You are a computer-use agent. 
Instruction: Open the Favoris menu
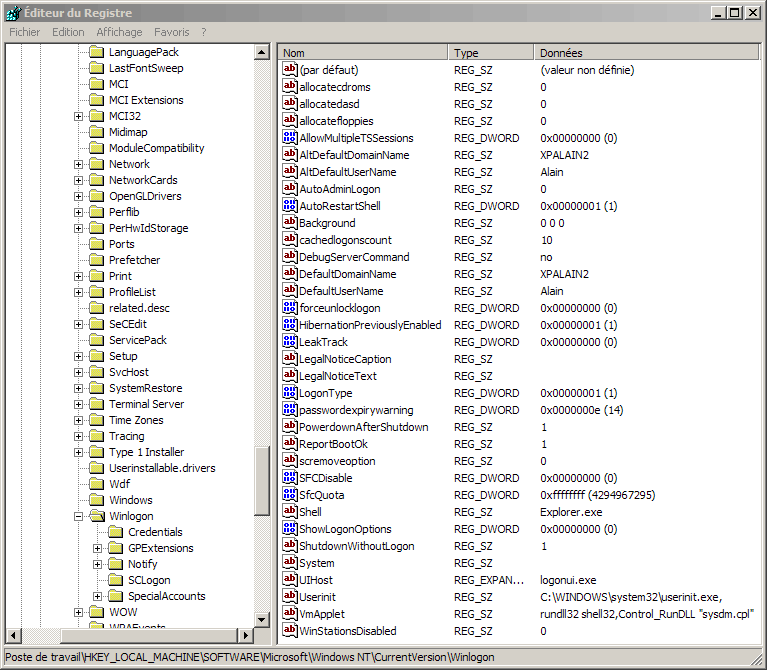pyautogui.click(x=171, y=32)
